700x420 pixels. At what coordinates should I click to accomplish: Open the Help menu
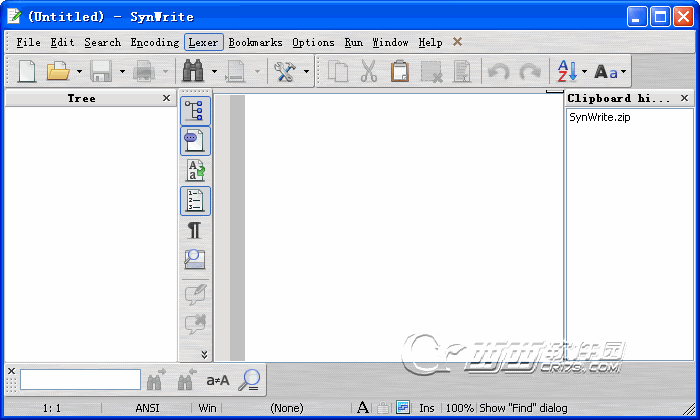tap(430, 42)
